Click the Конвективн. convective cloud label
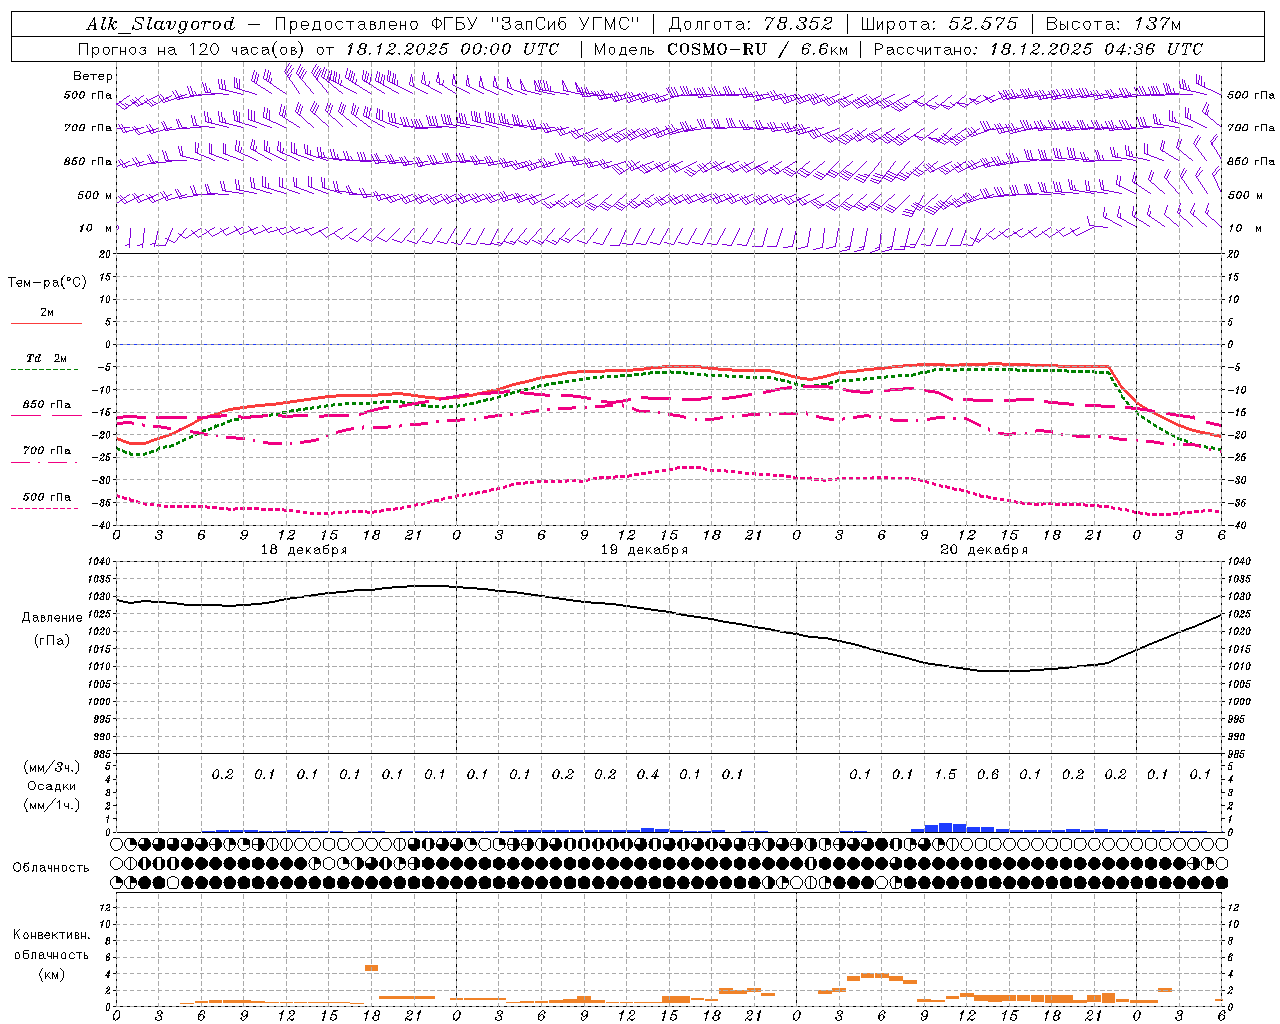This screenshot has height=1024, width=1280. (52, 935)
